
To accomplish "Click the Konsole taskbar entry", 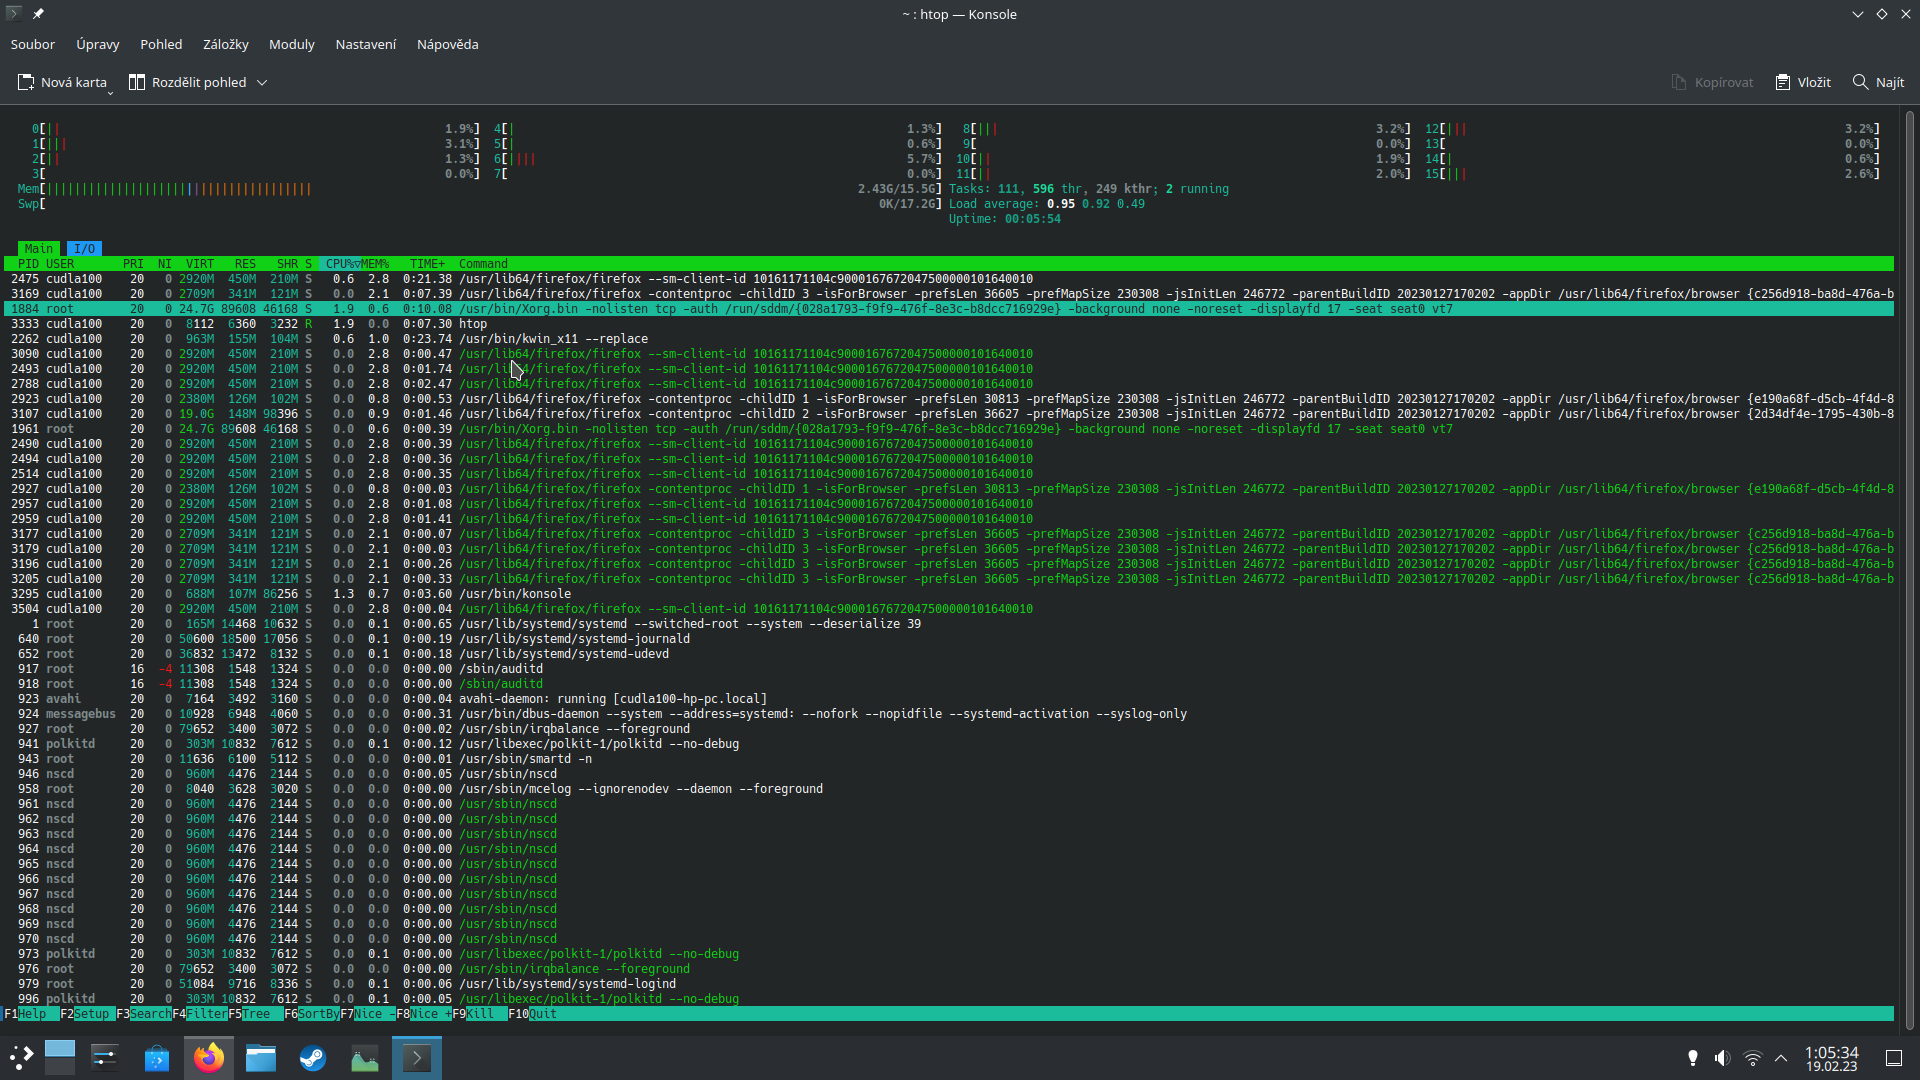I will tap(417, 1058).
